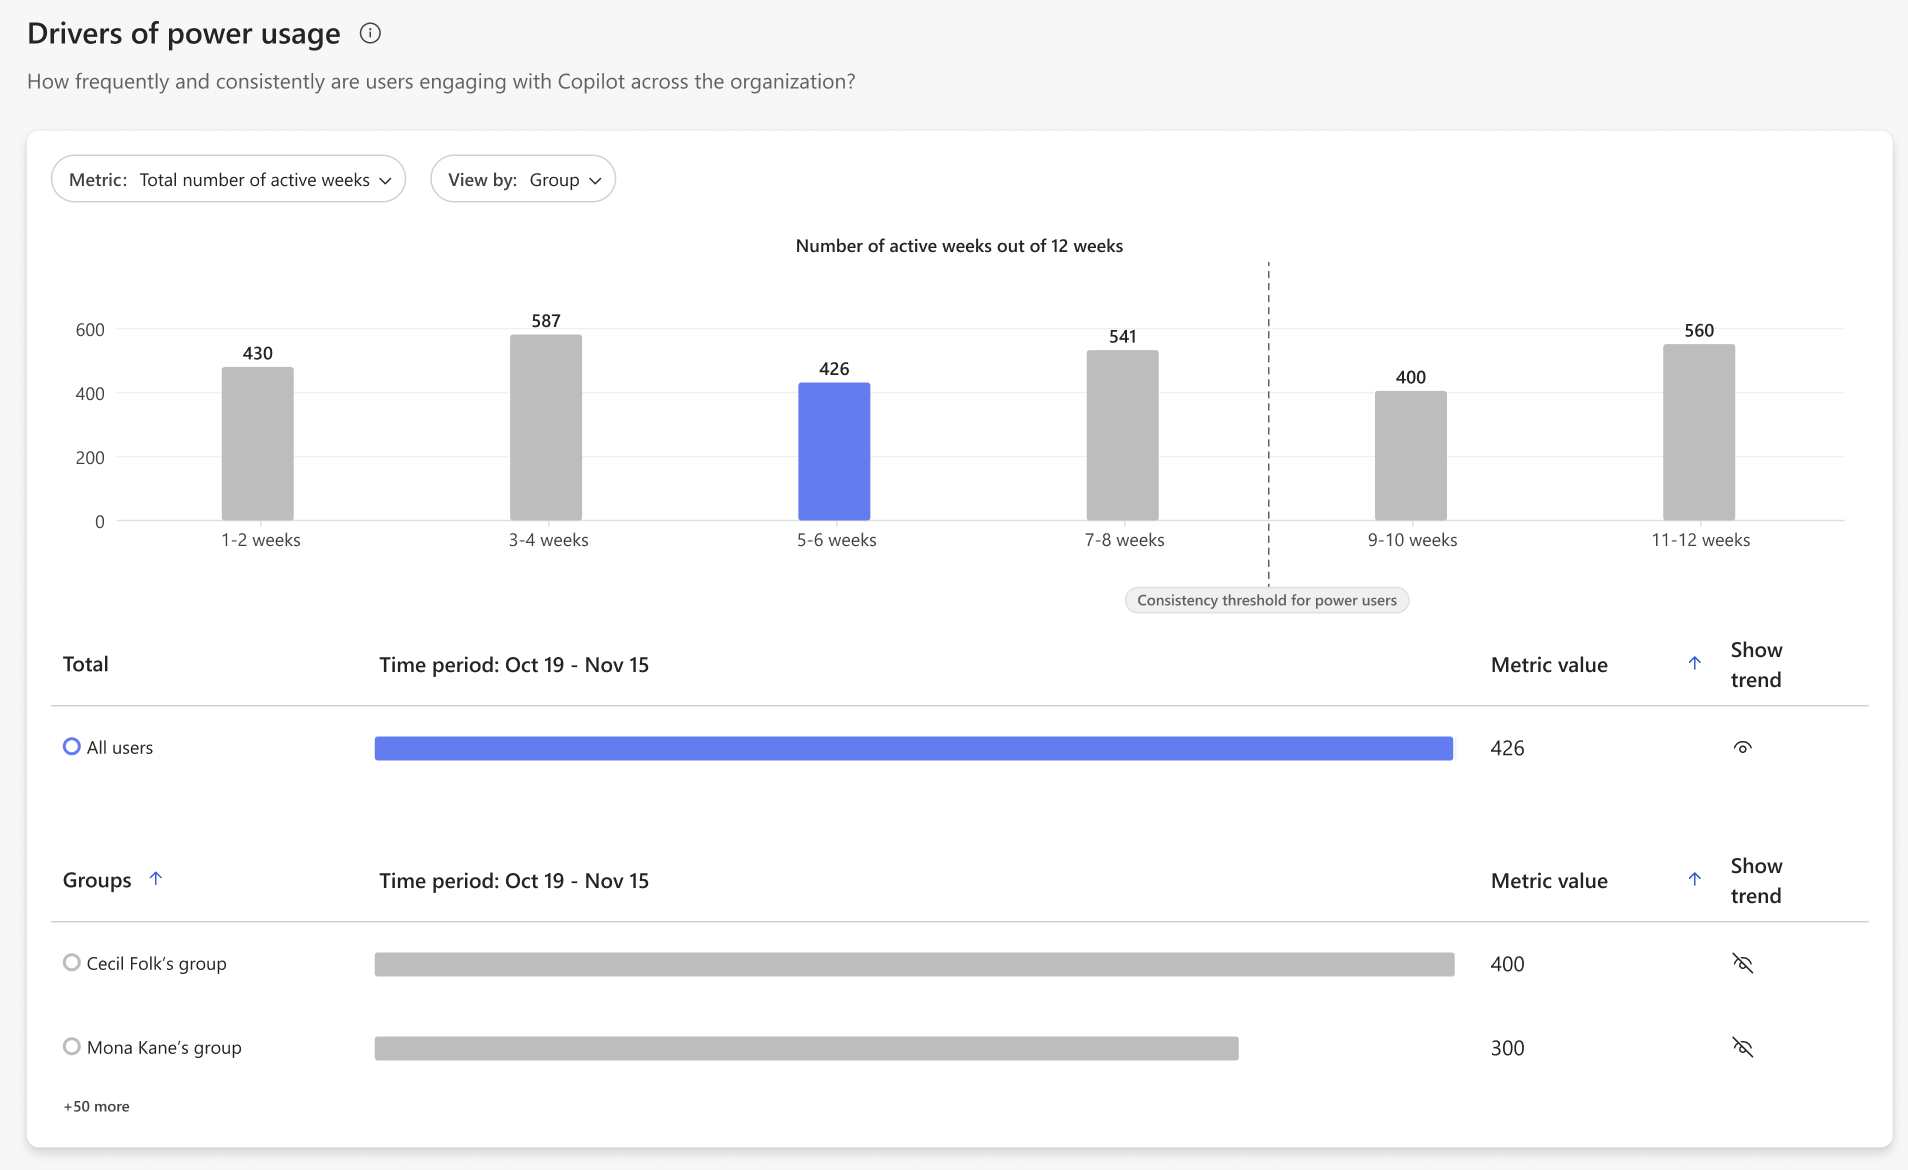Show trend for Cecil Folk's group
Viewport: 1908px width, 1170px height.
[x=1742, y=963]
